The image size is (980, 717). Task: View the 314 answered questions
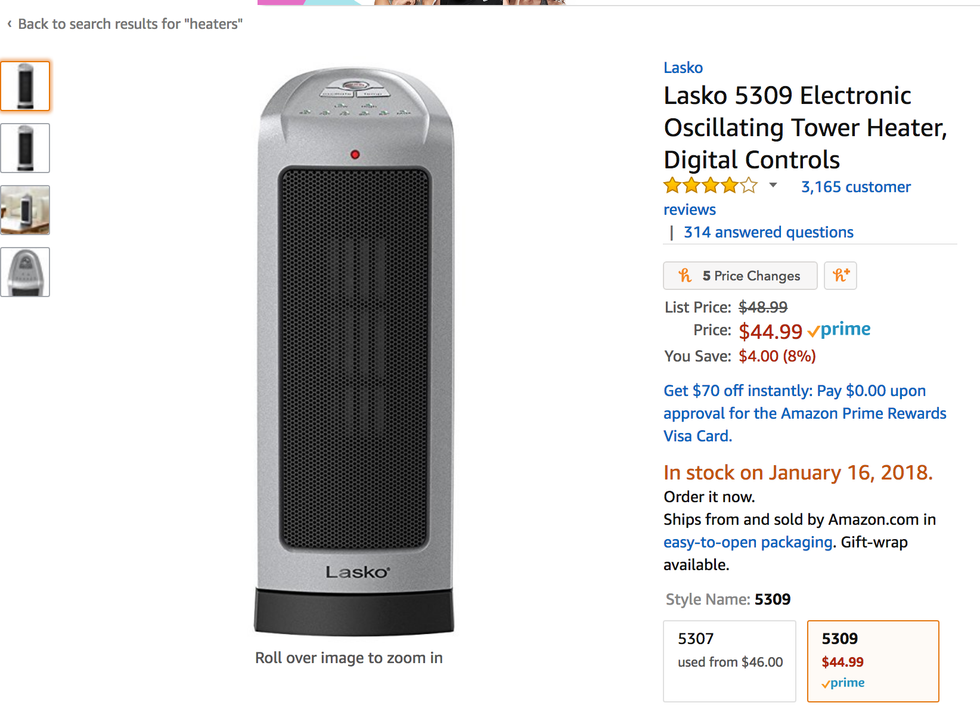tap(768, 232)
